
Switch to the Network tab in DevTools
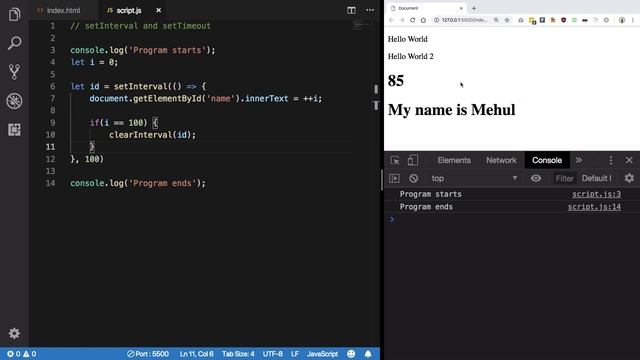tap(501, 160)
